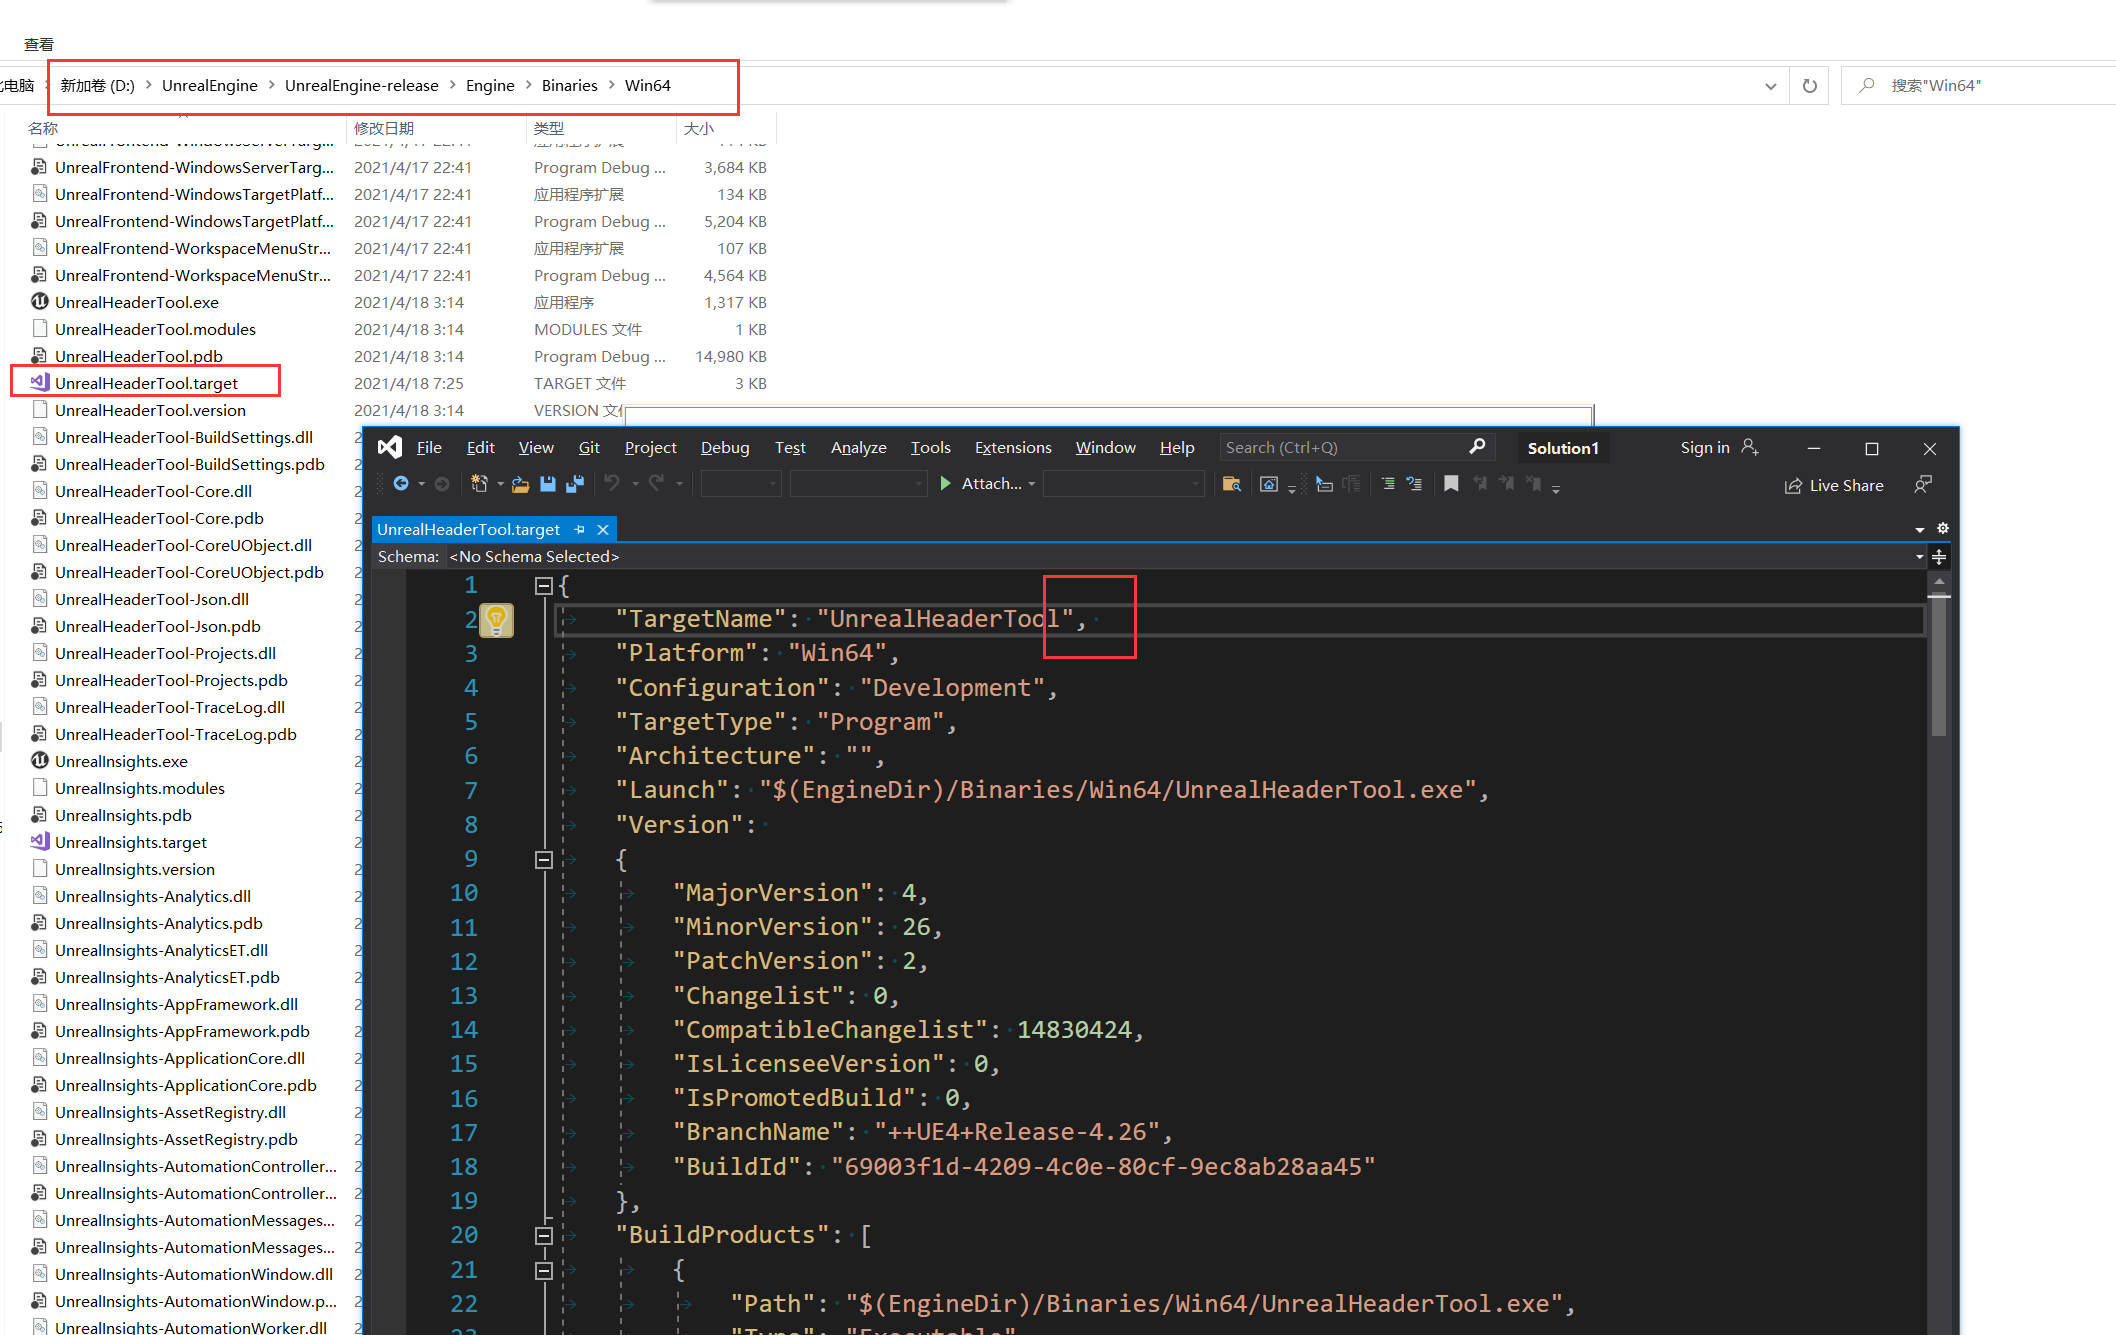This screenshot has height=1335, width=2116.
Task: Collapse the BuildProducts array on line 20
Action: [x=544, y=1236]
